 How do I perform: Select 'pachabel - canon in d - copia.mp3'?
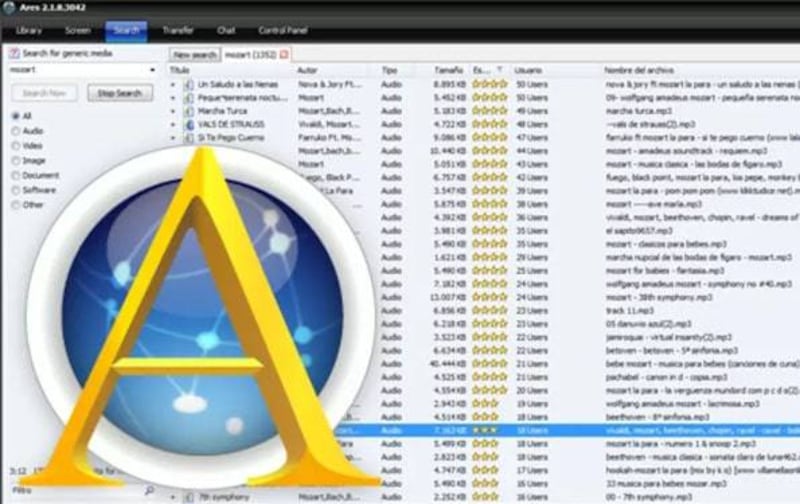[666, 377]
